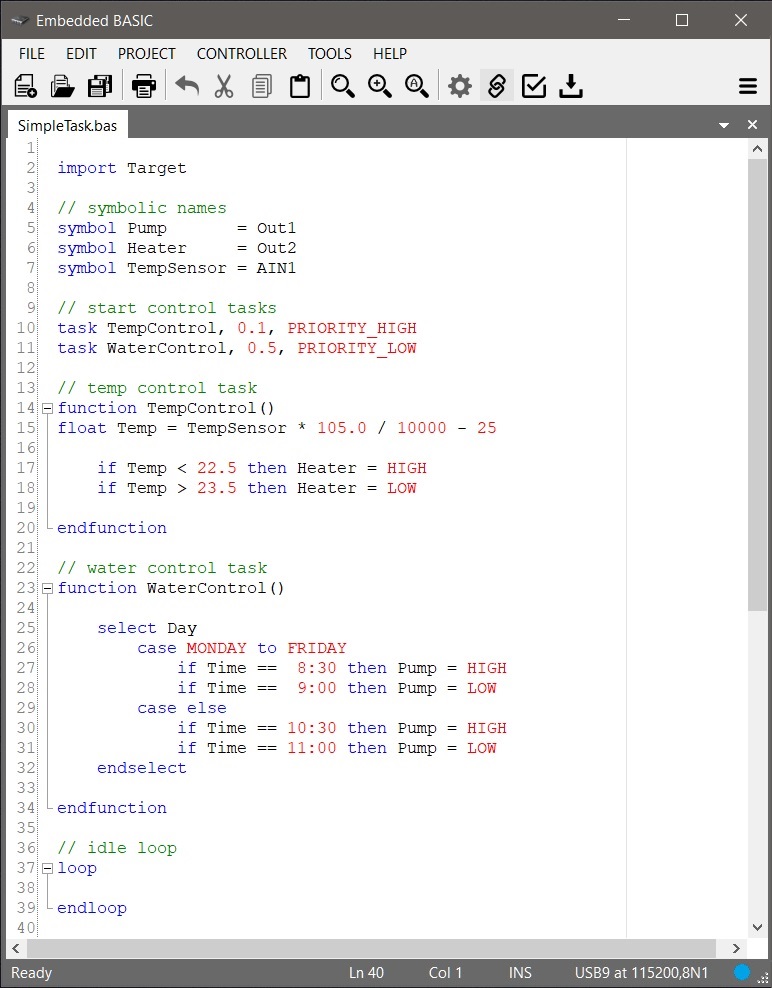The height and width of the screenshot is (988, 772).
Task: Collapse the WaterControl function fold marker
Action: click(47, 588)
